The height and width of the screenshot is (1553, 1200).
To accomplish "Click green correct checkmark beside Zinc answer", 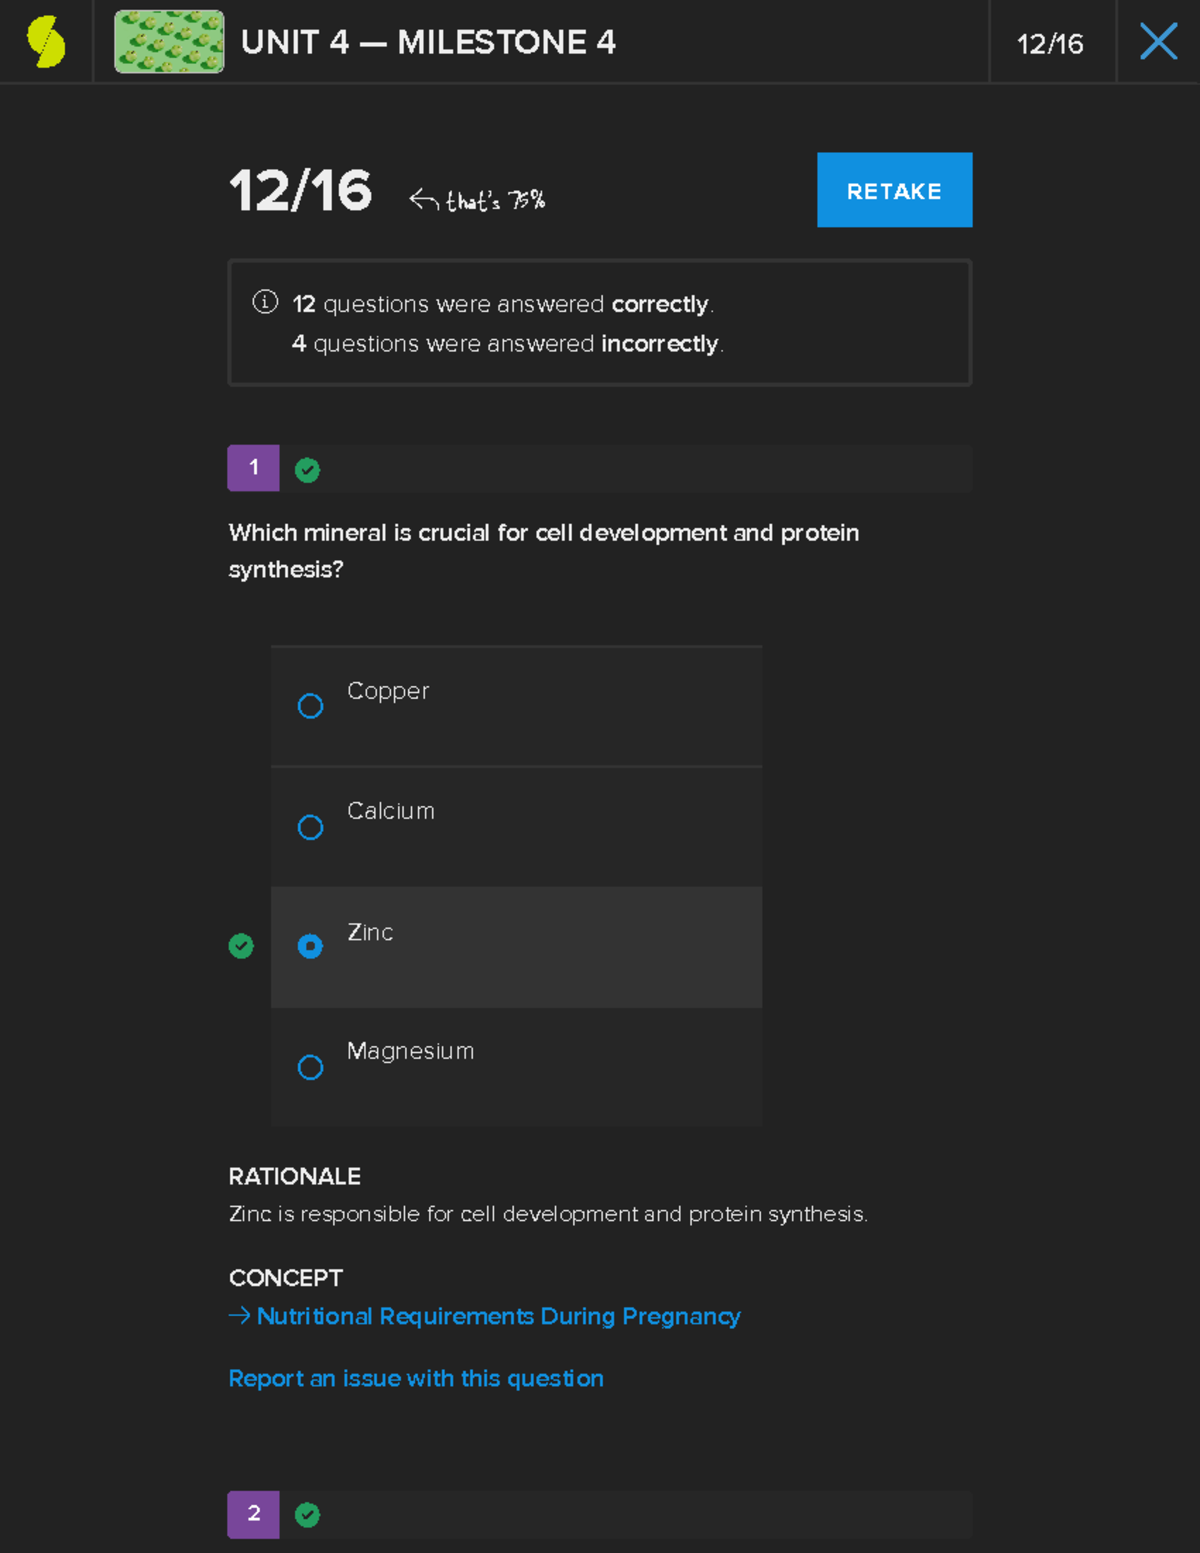I will coord(241,946).
